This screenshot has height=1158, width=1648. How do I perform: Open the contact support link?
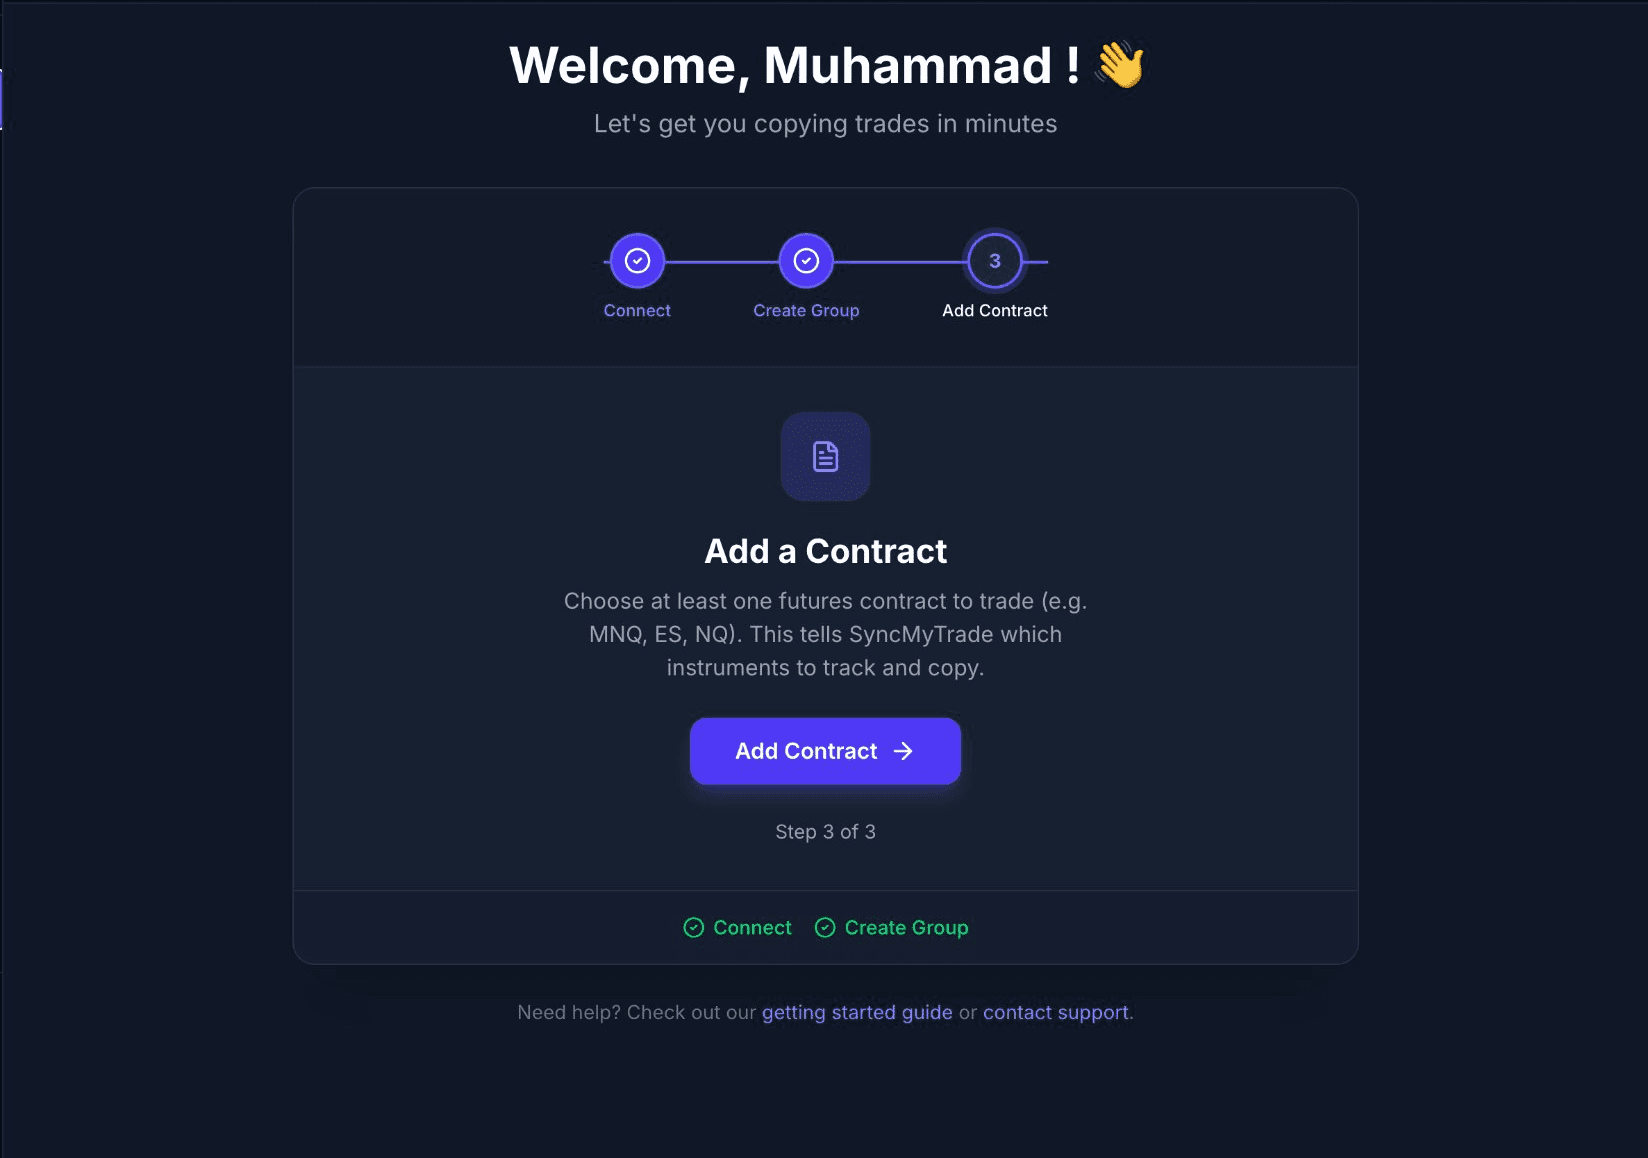click(x=1055, y=1012)
